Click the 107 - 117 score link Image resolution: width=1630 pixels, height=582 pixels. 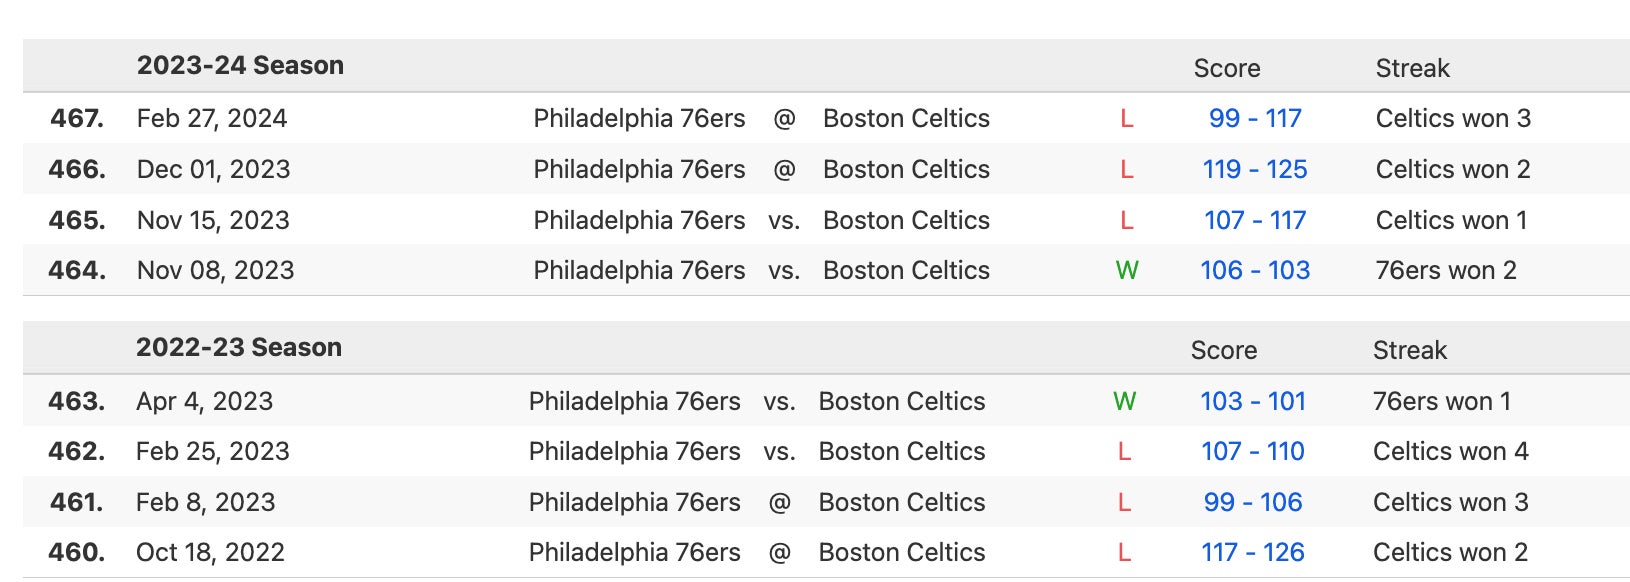[1254, 221]
